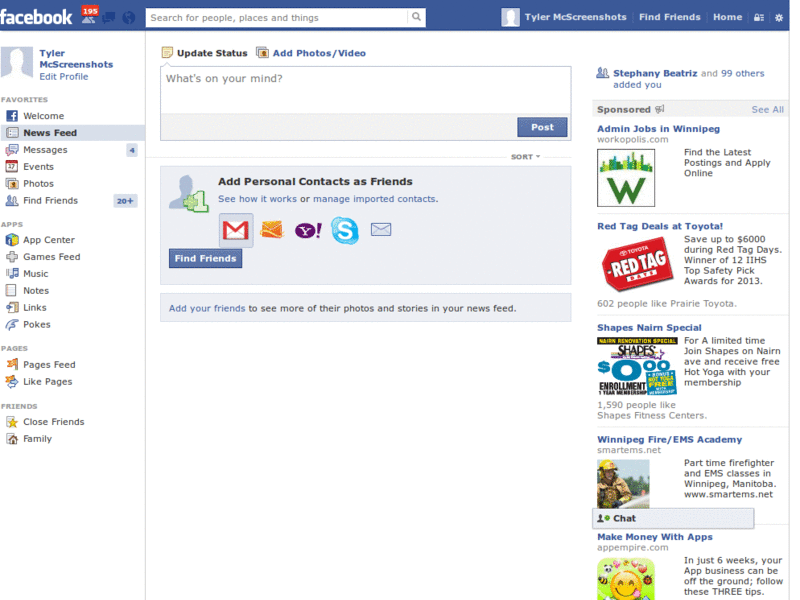Click the blue Find Friends button
Image resolution: width=800 pixels, height=600 pixels.
point(206,258)
